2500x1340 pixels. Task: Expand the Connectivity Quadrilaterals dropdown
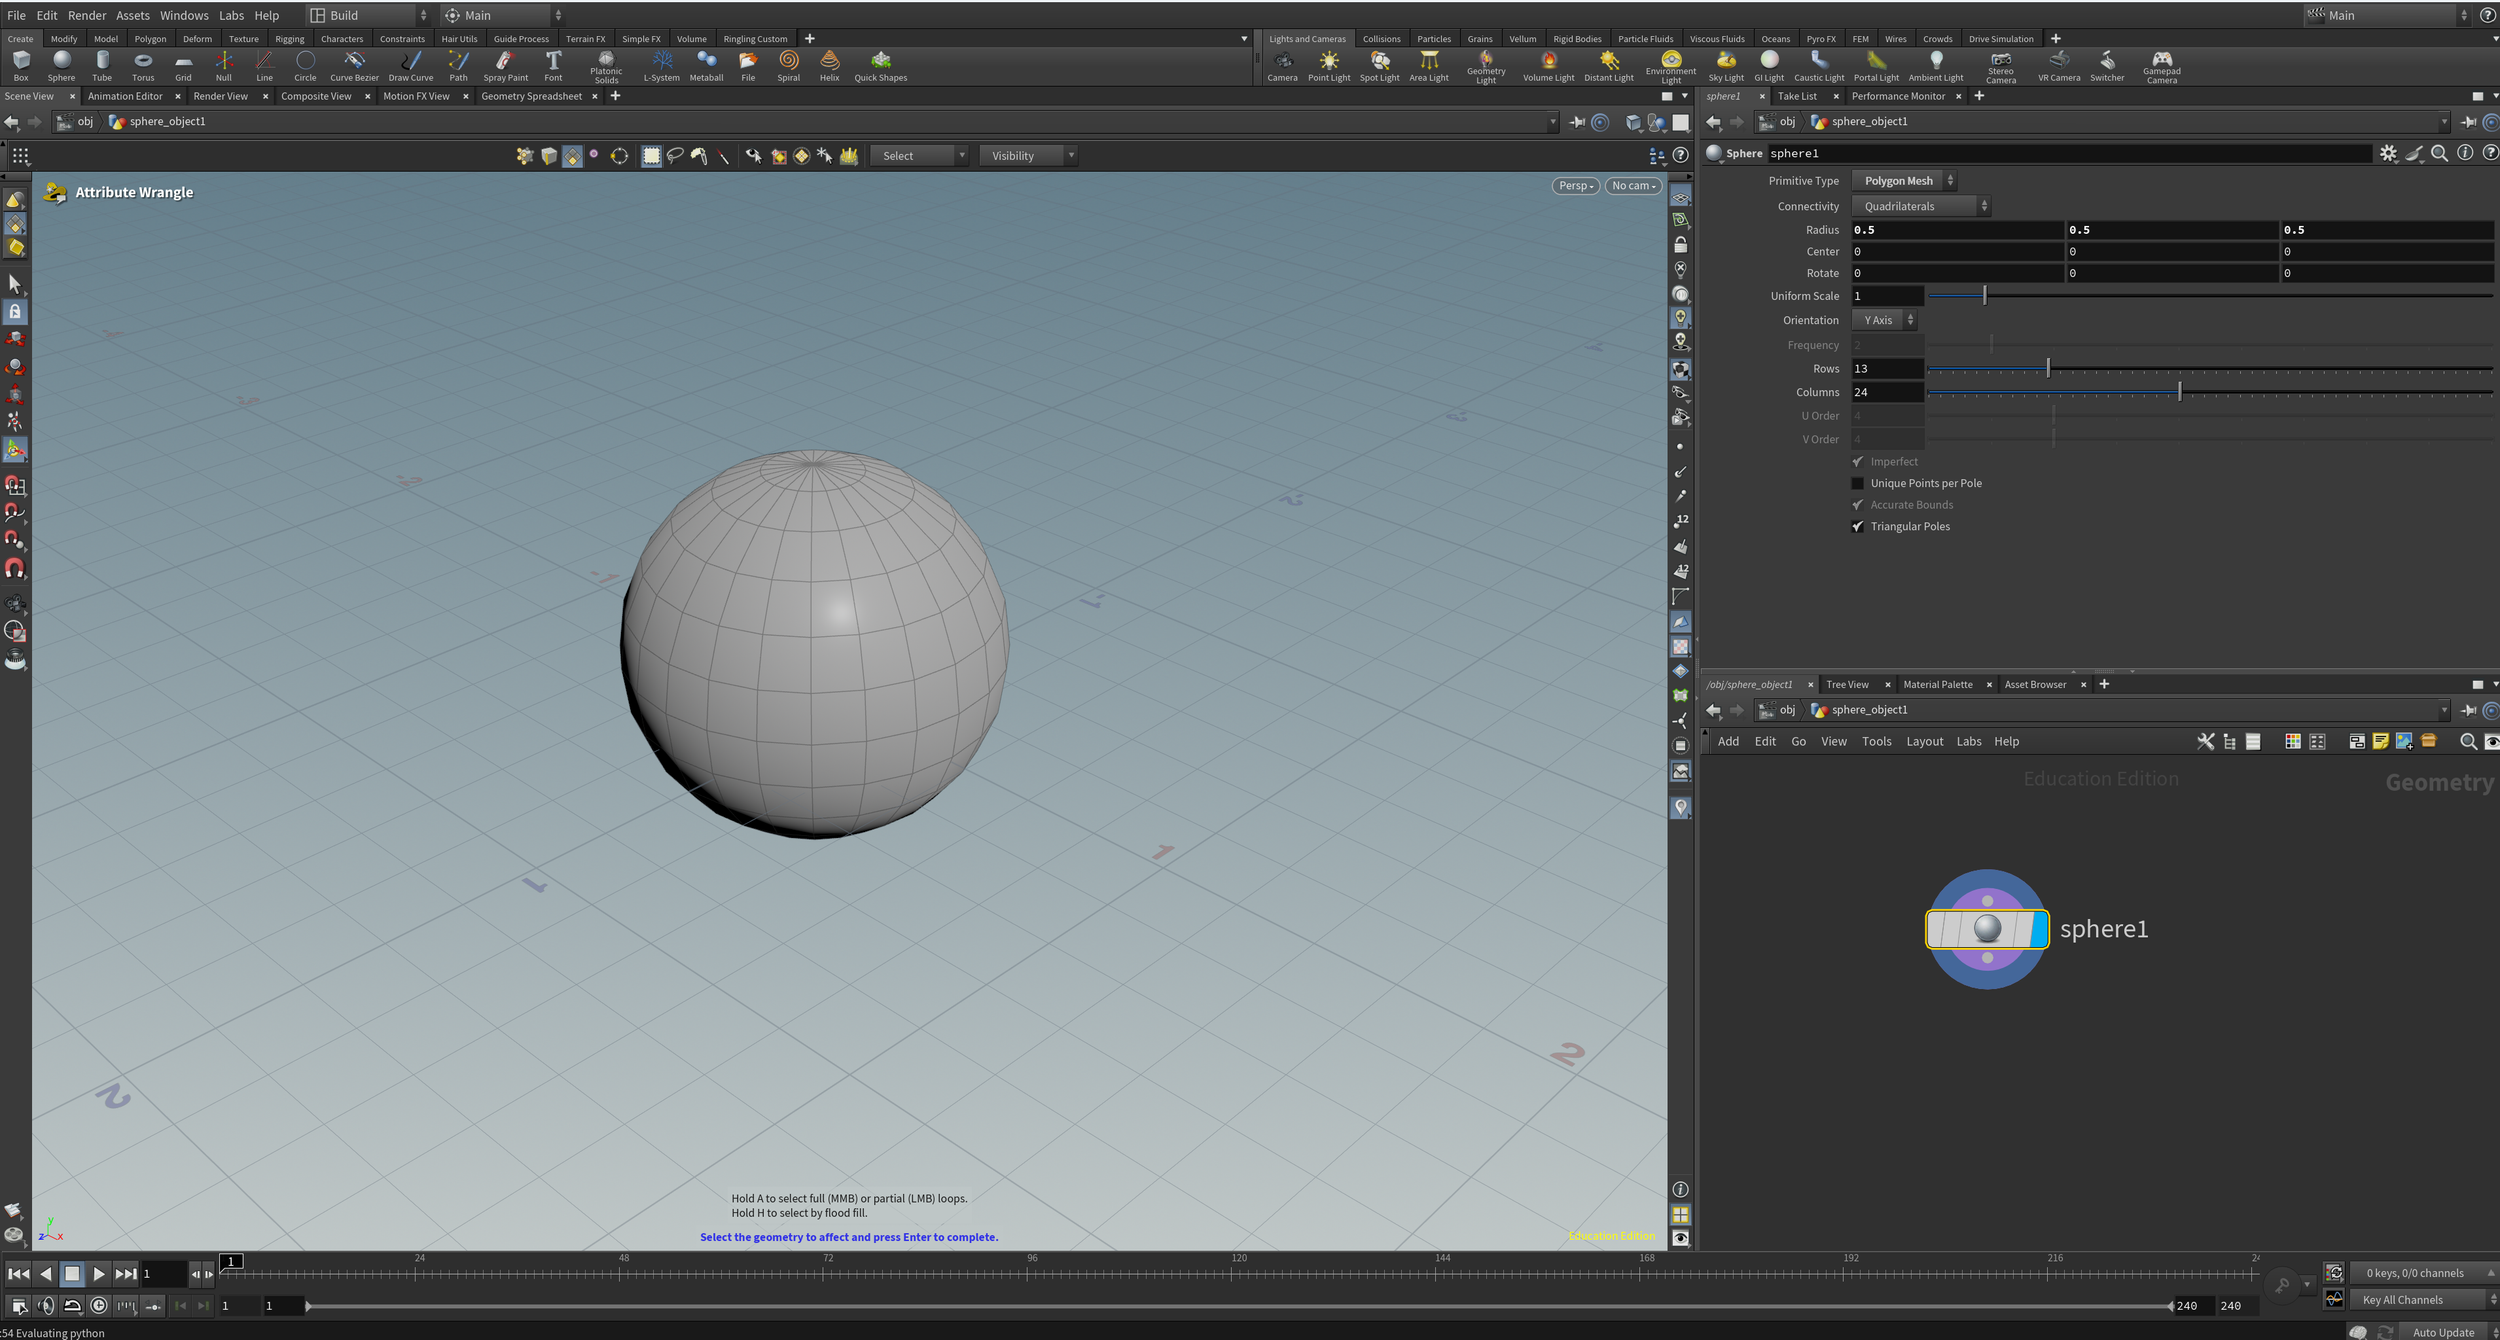pos(1920,206)
